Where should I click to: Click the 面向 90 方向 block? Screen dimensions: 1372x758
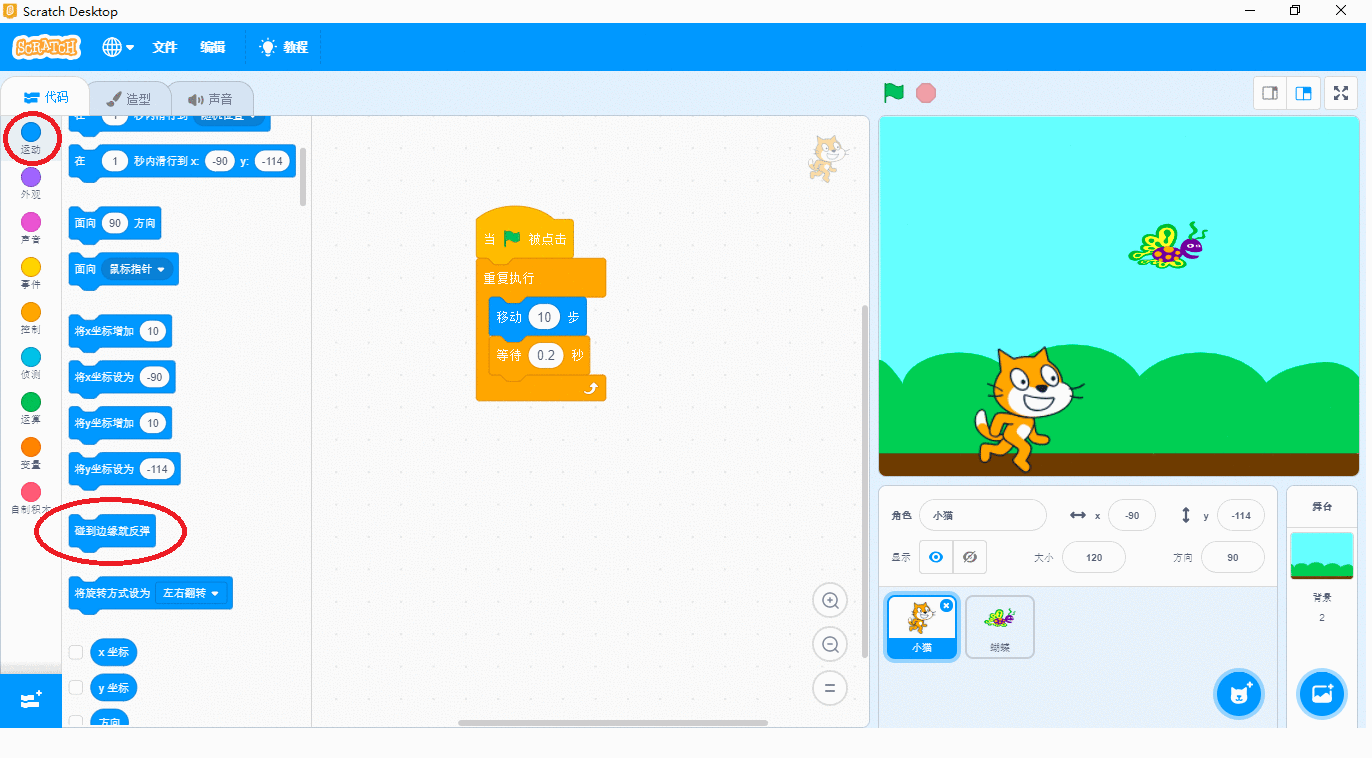point(114,224)
